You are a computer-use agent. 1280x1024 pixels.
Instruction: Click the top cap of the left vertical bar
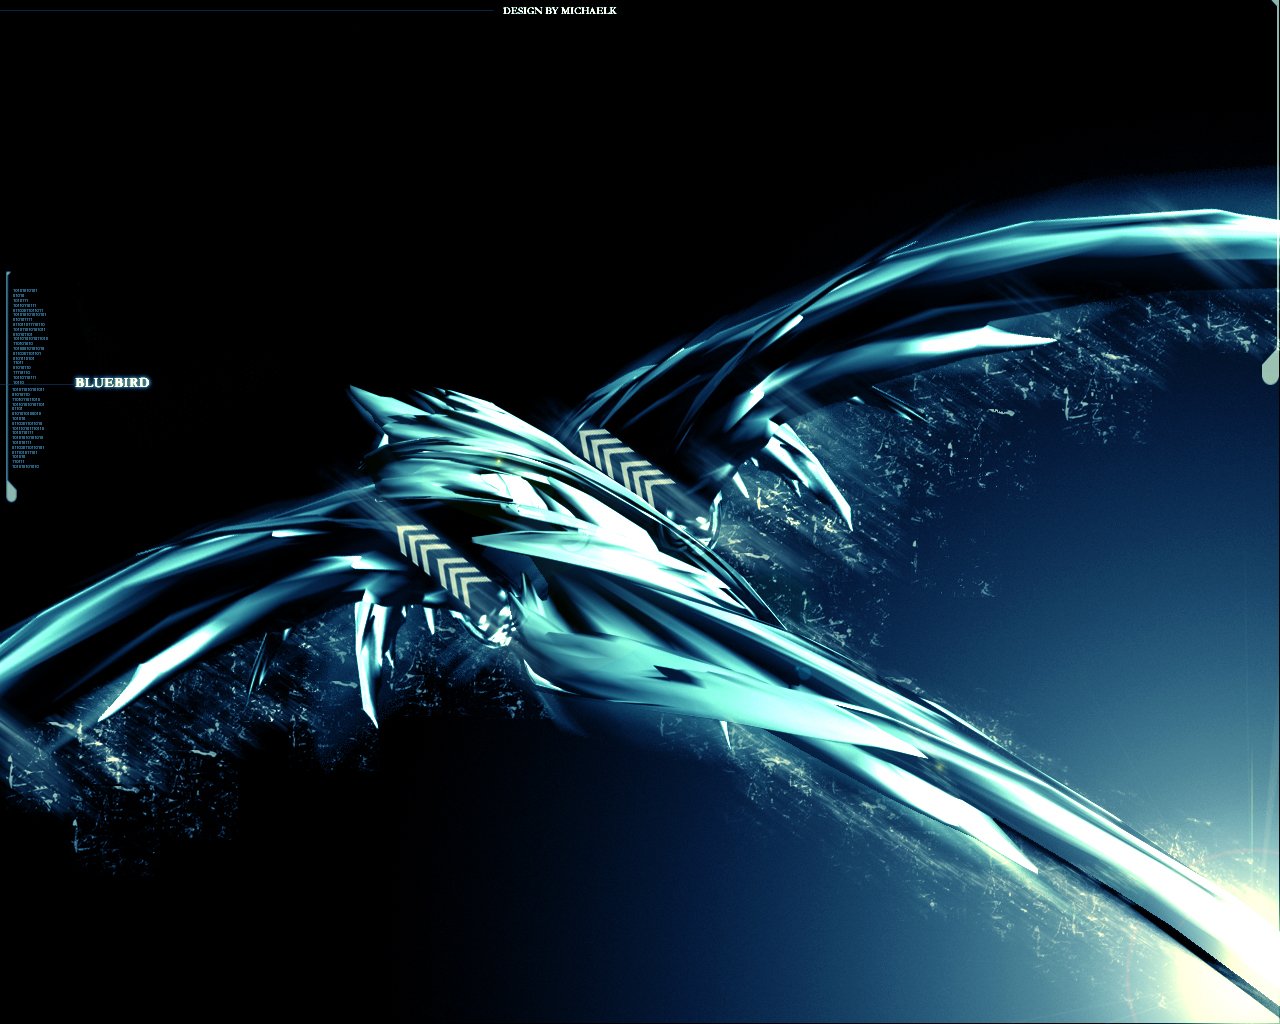click(8, 275)
